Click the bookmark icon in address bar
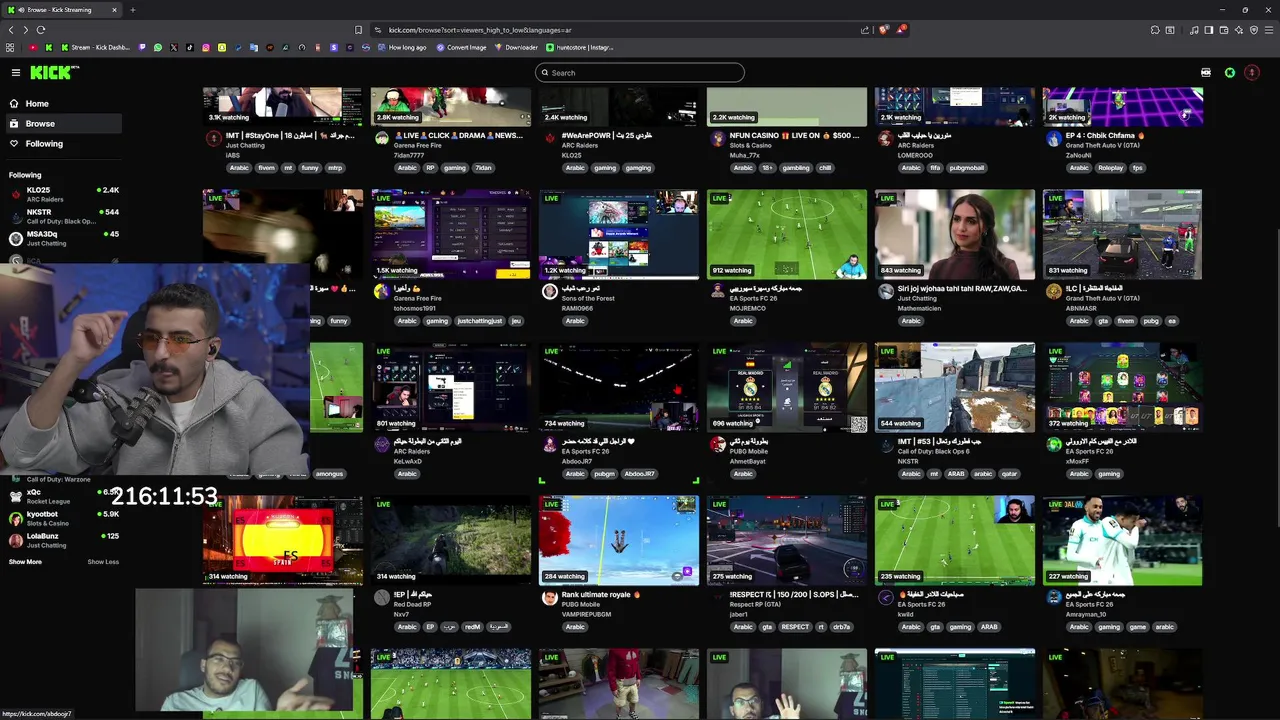 [x=358, y=30]
